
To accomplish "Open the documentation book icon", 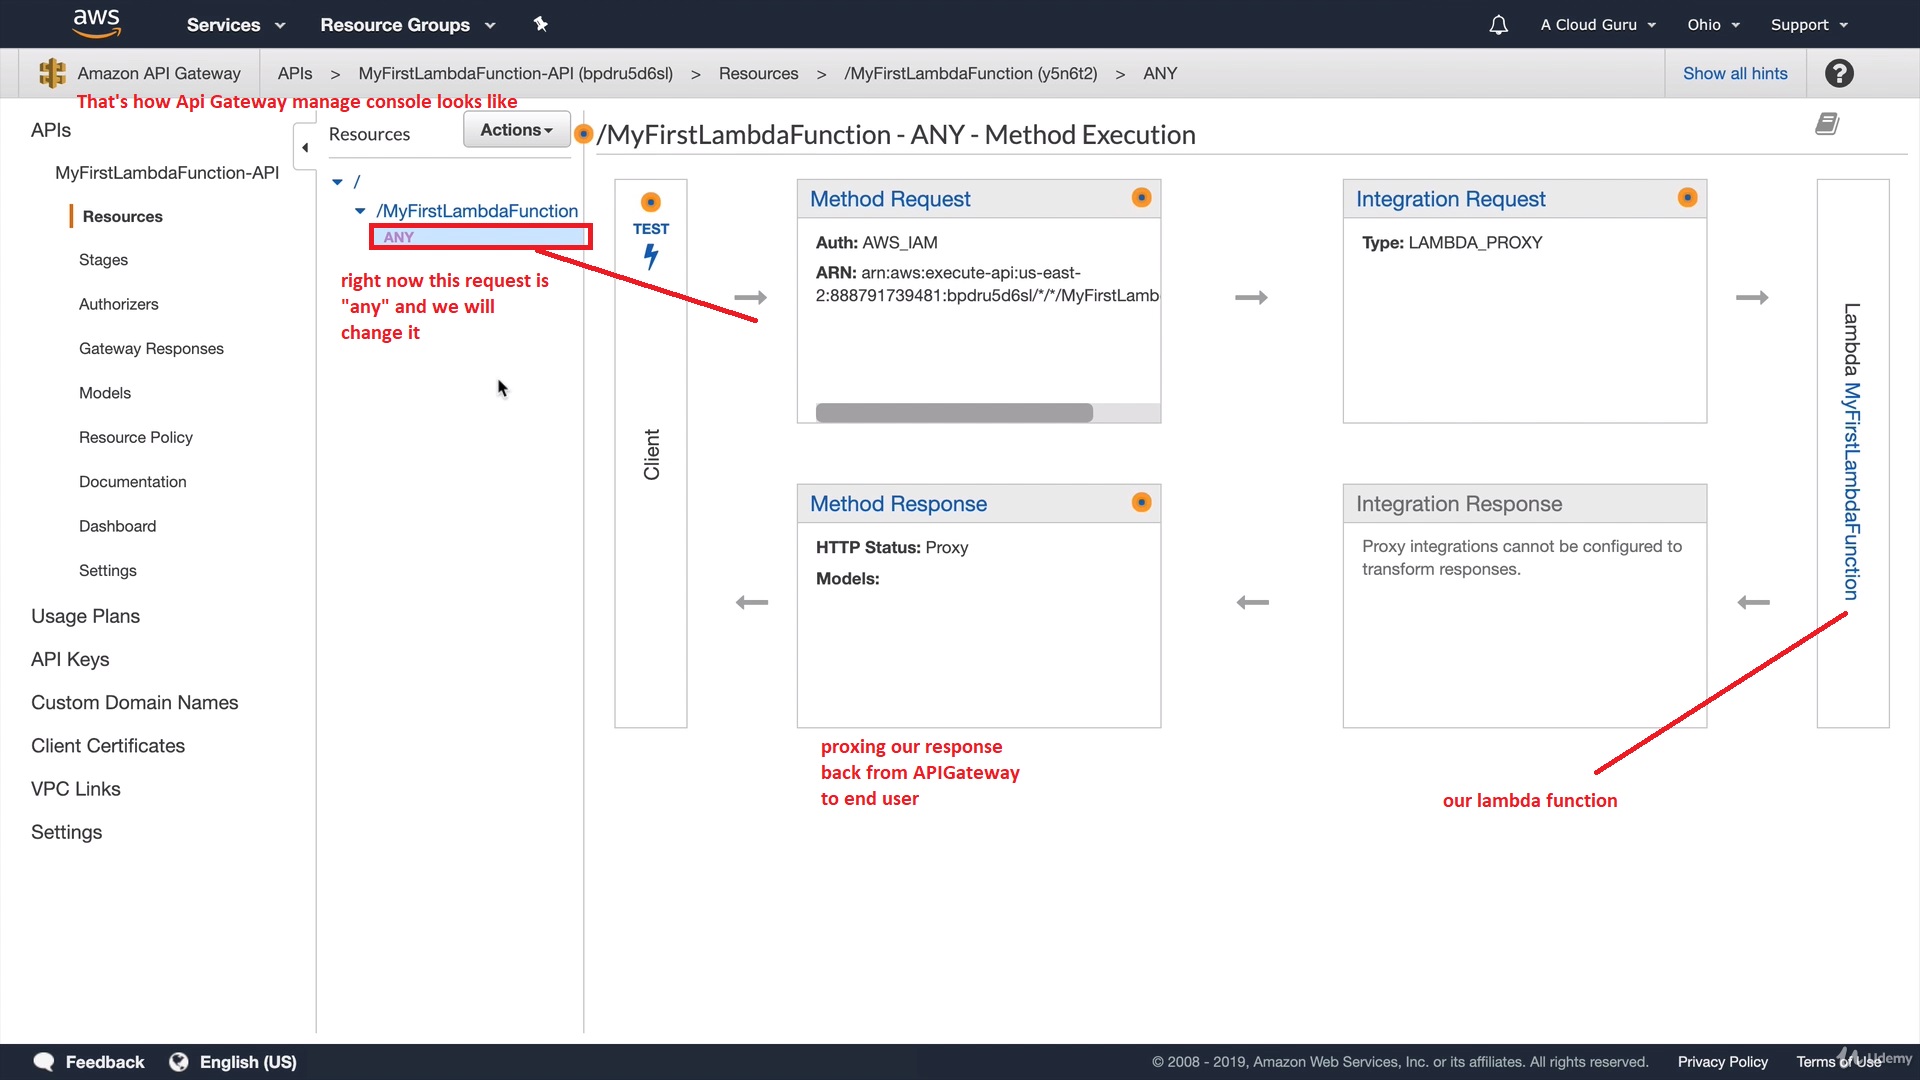I will click(x=1827, y=124).
